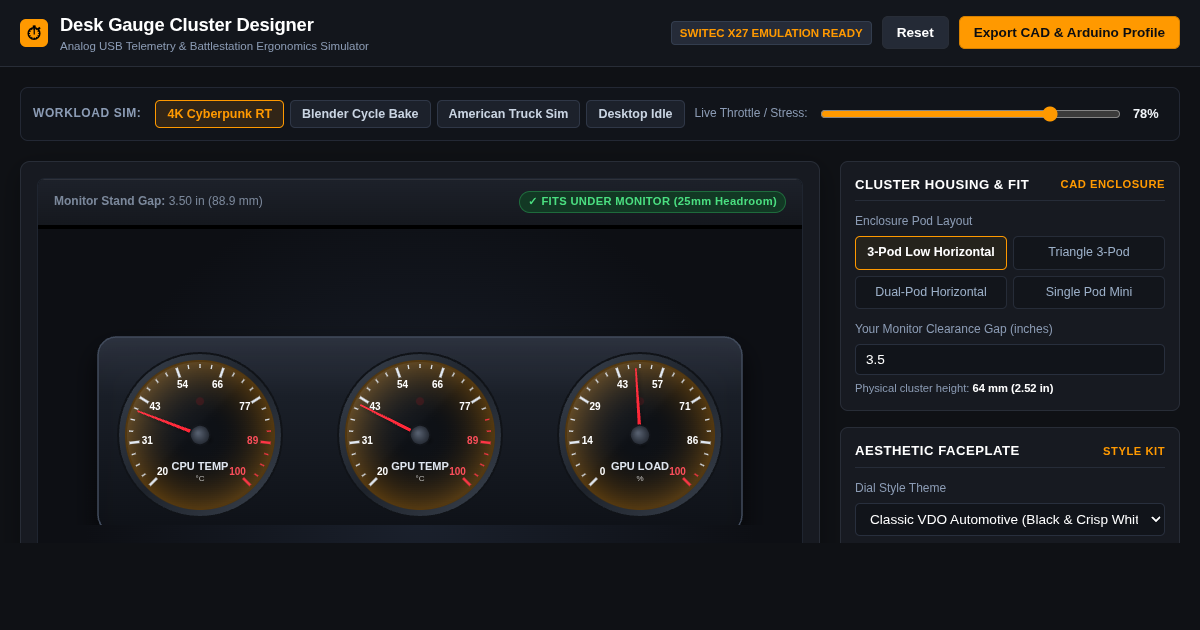Choose the Dual-Pod Horizontal layout
The width and height of the screenshot is (1200, 630).
(931, 293)
